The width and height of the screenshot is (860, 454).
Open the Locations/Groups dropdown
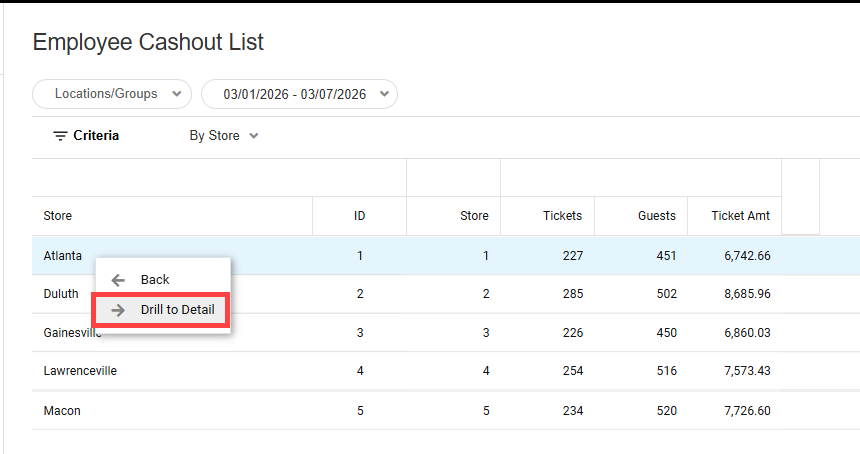pyautogui.click(x=112, y=94)
